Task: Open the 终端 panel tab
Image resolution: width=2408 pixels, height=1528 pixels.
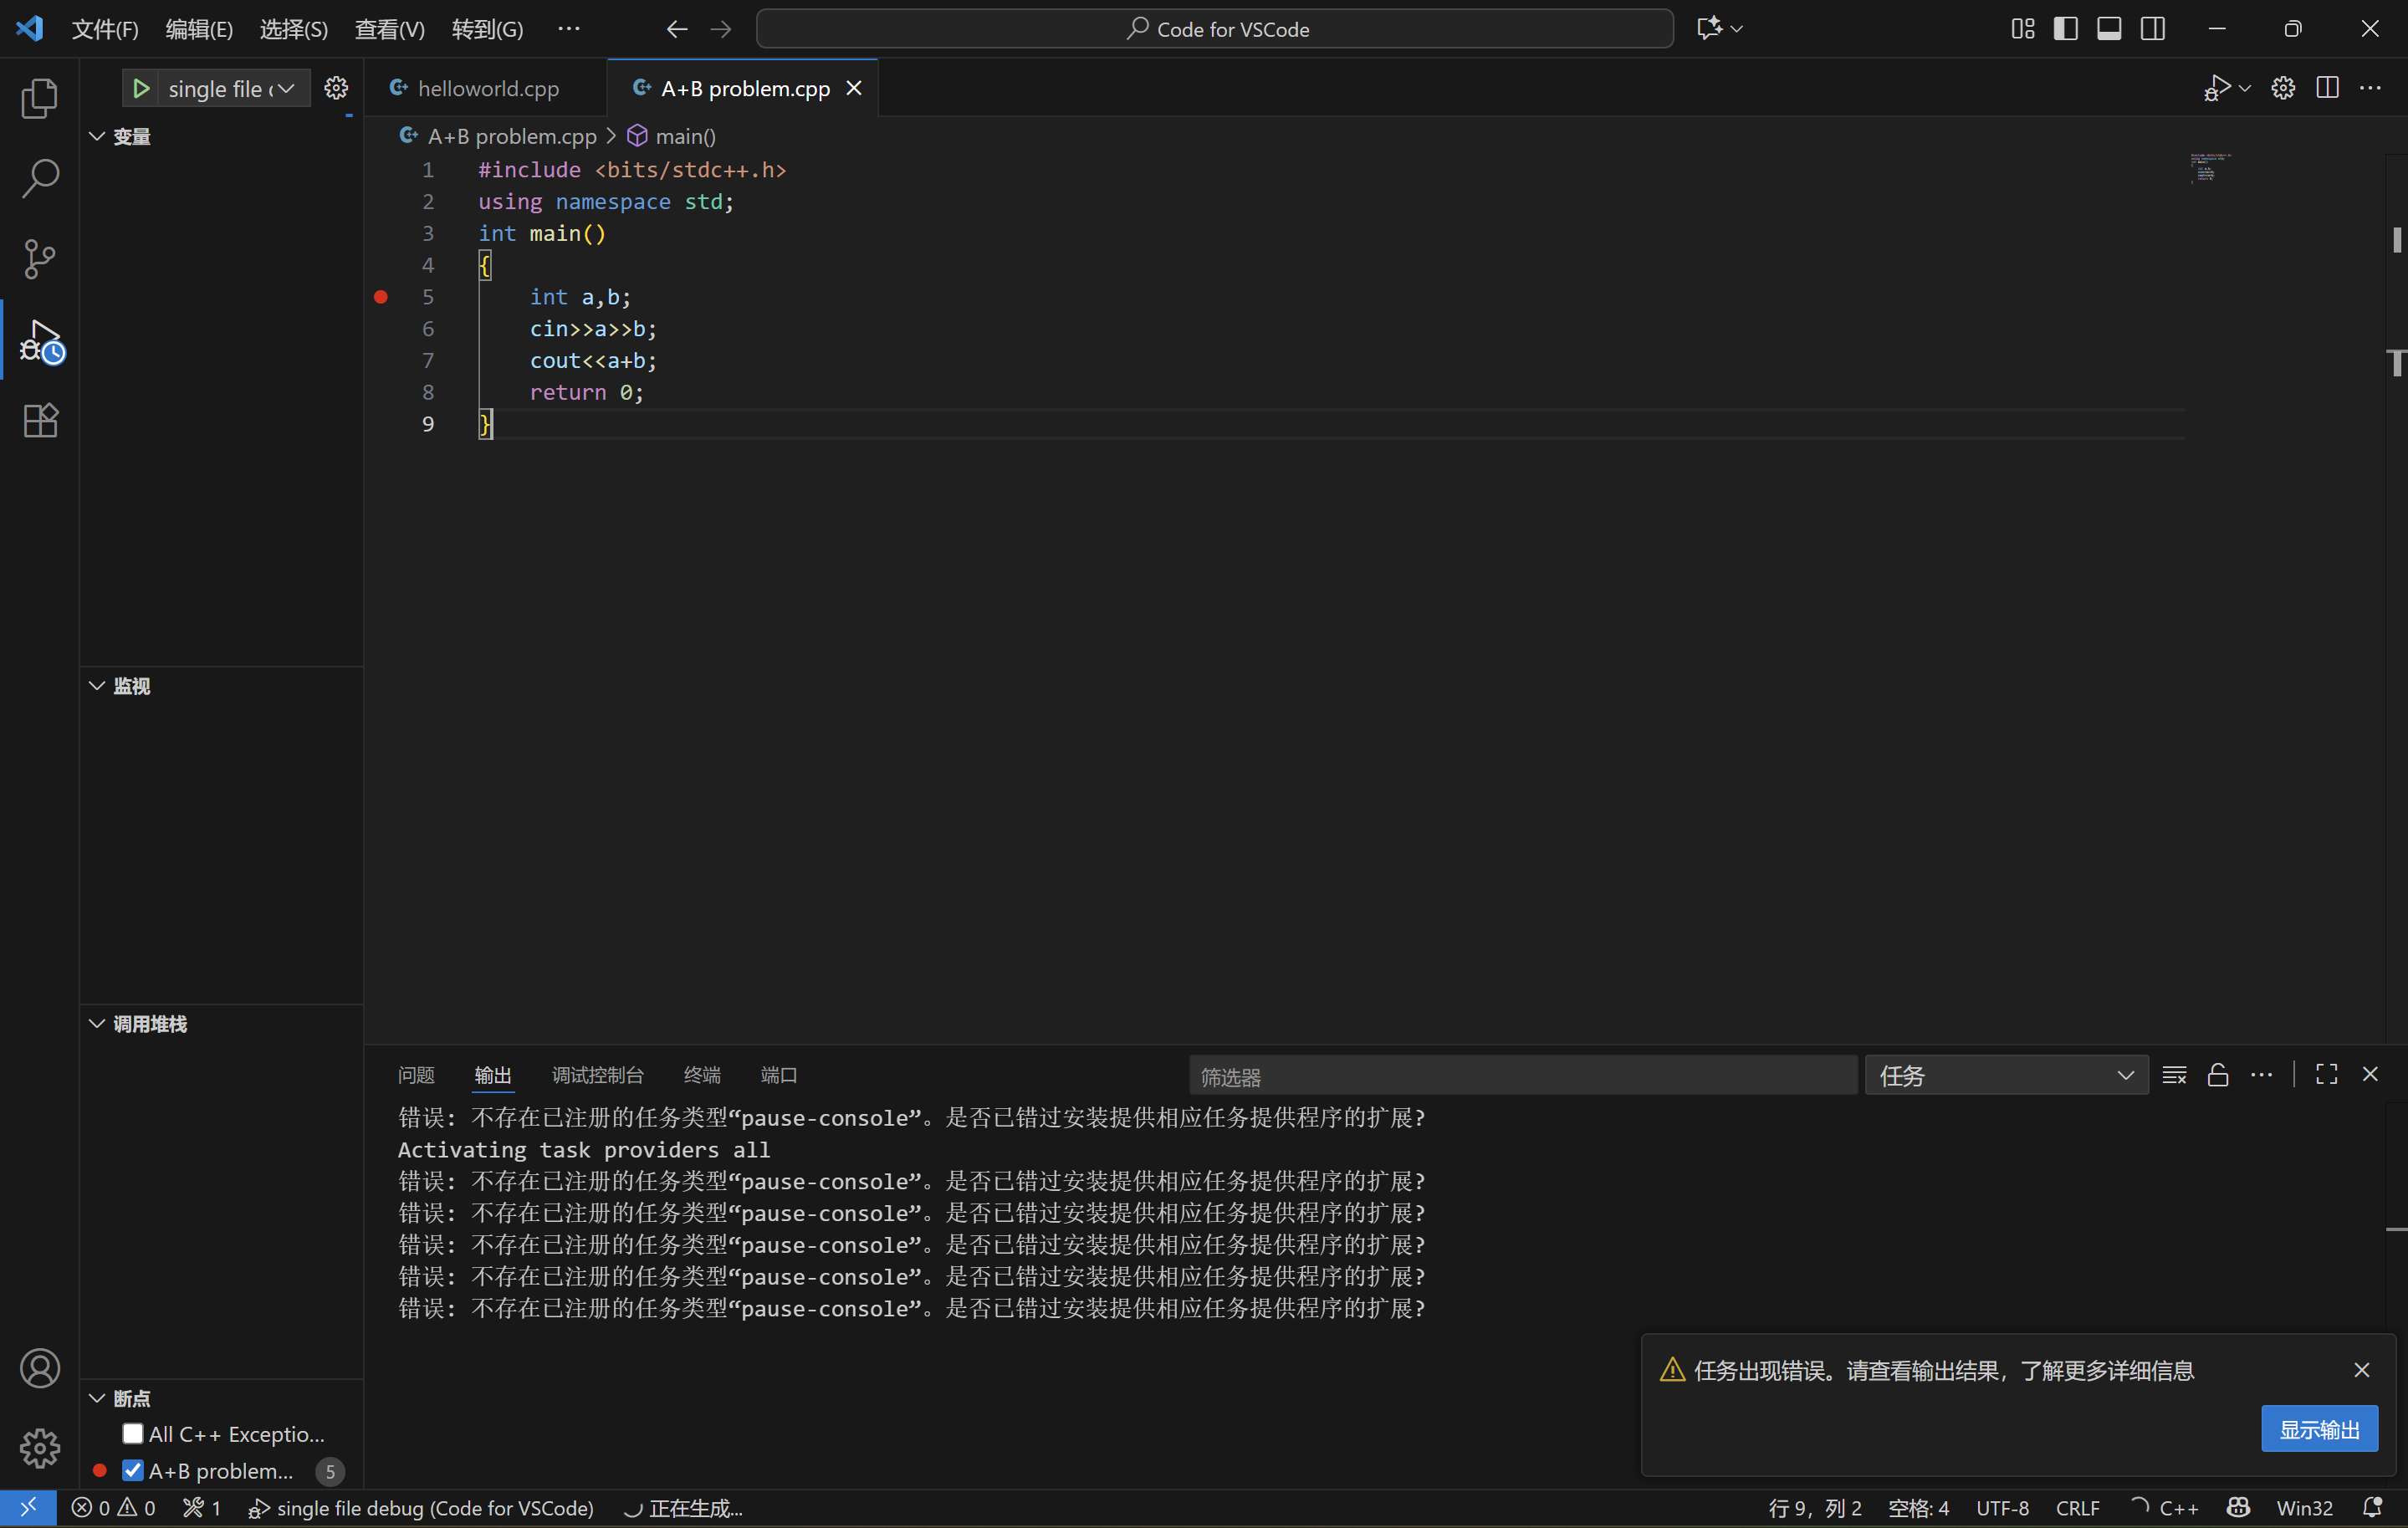Action: pyautogui.click(x=701, y=1075)
